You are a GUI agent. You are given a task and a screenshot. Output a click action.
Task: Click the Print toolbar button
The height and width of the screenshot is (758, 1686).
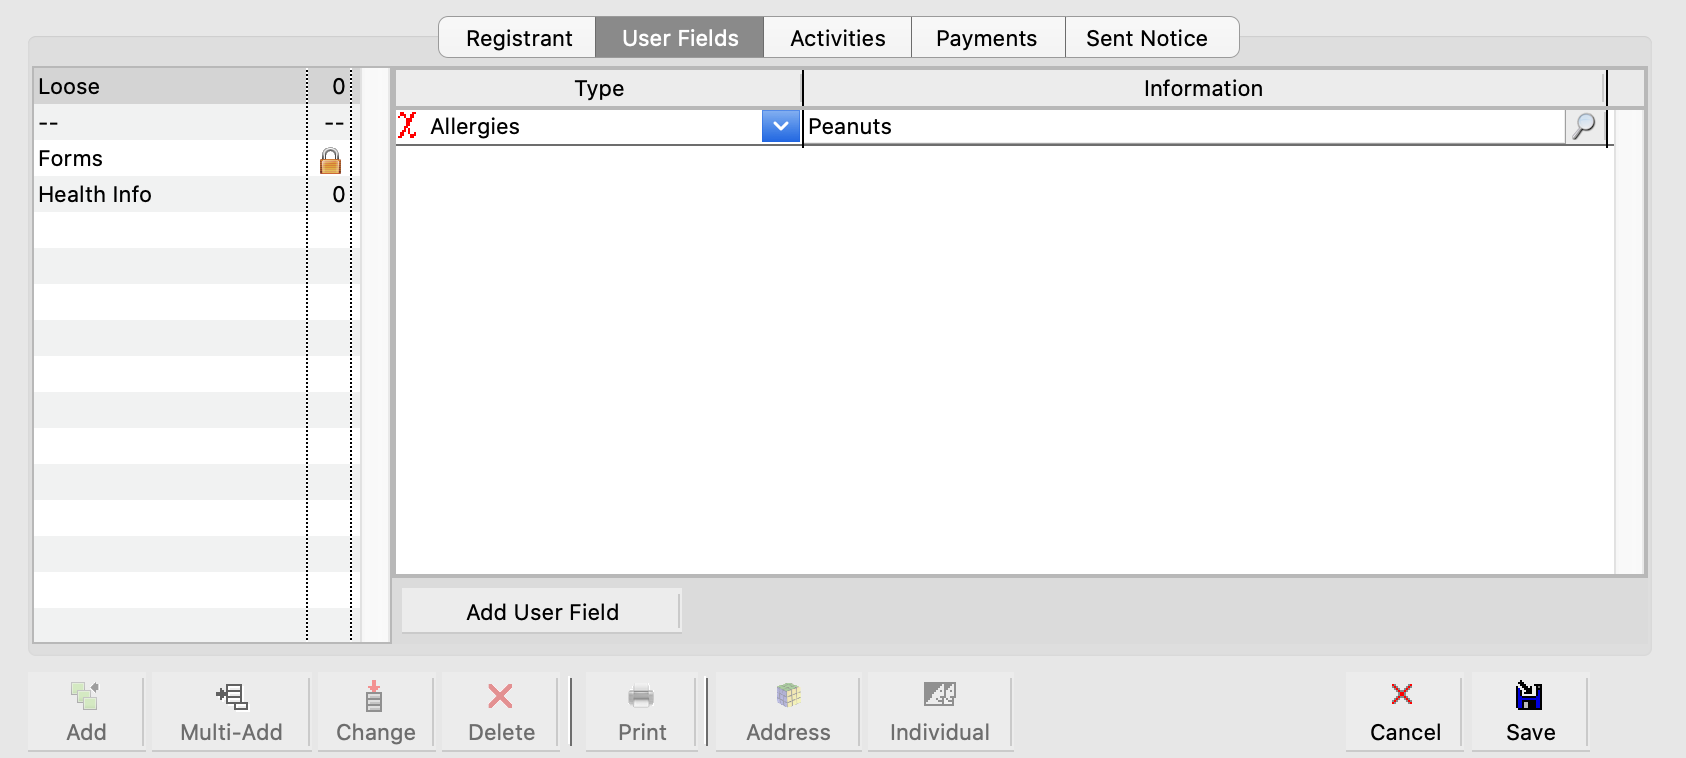click(641, 712)
